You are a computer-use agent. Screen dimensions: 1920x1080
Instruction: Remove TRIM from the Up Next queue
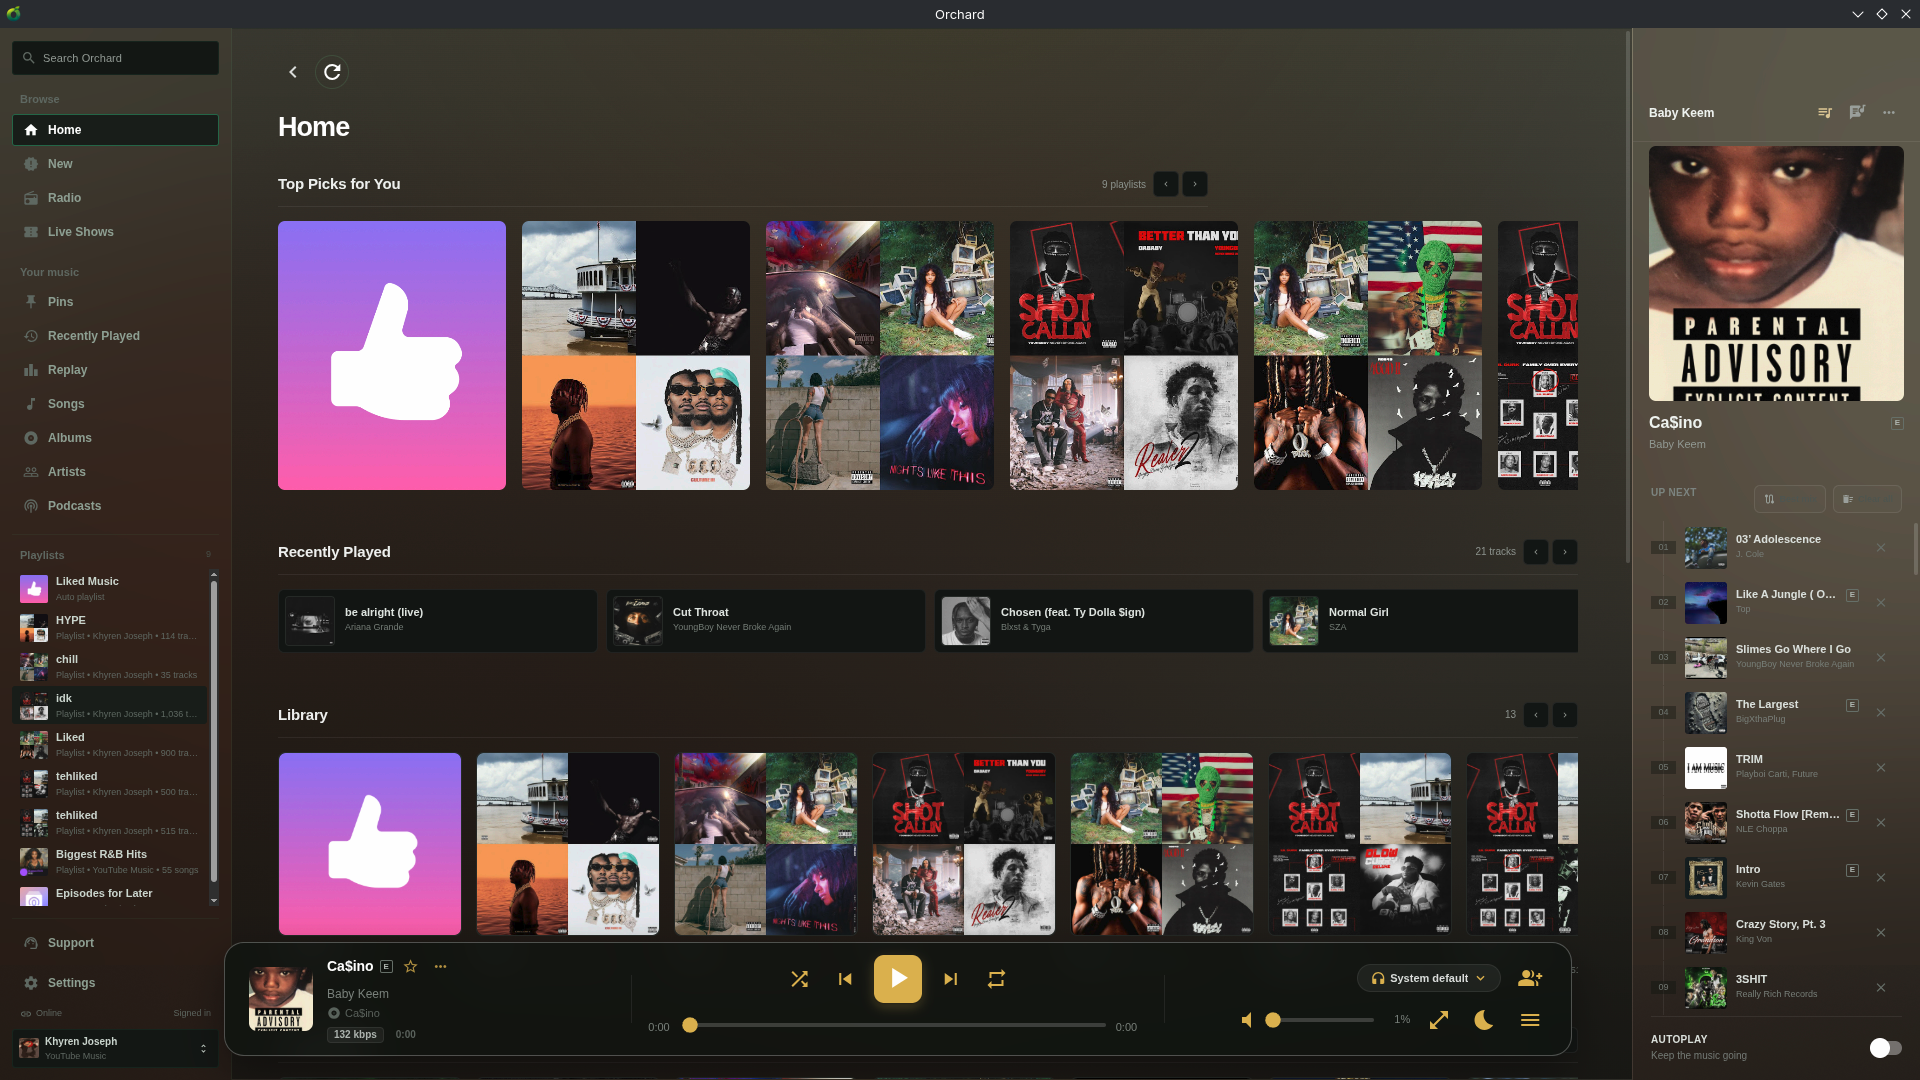click(x=1881, y=768)
